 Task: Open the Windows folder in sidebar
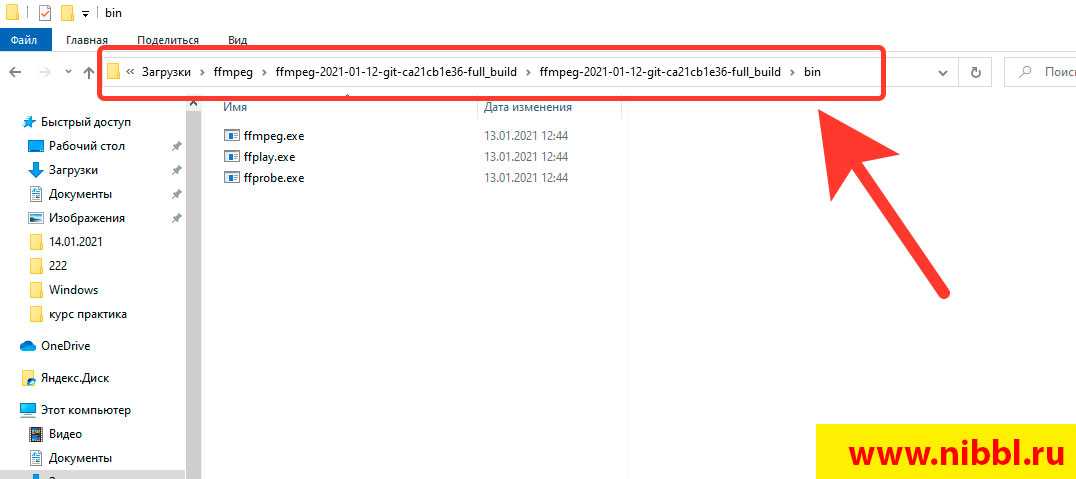coord(73,290)
